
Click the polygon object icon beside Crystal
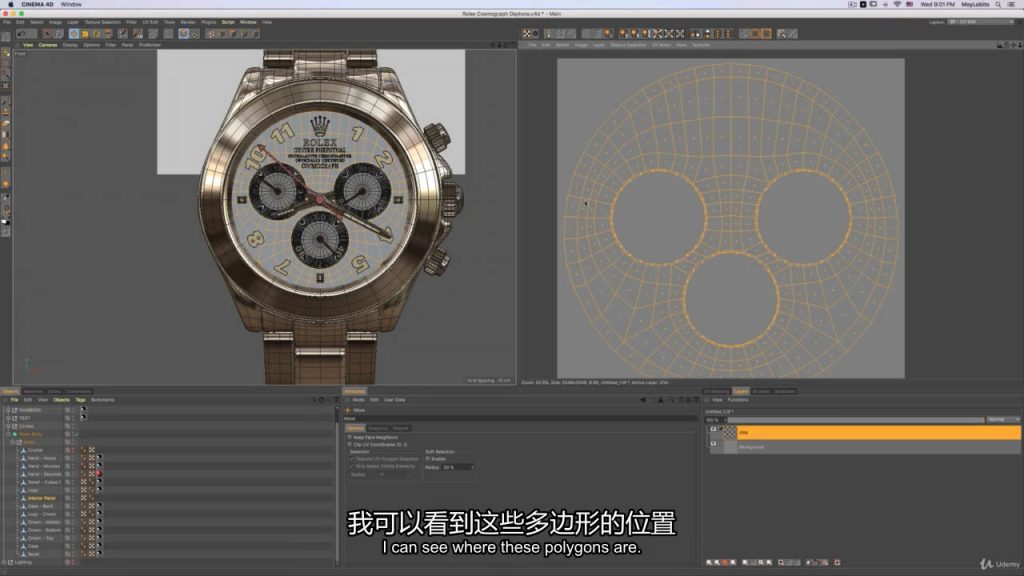pyautogui.click(x=24, y=450)
